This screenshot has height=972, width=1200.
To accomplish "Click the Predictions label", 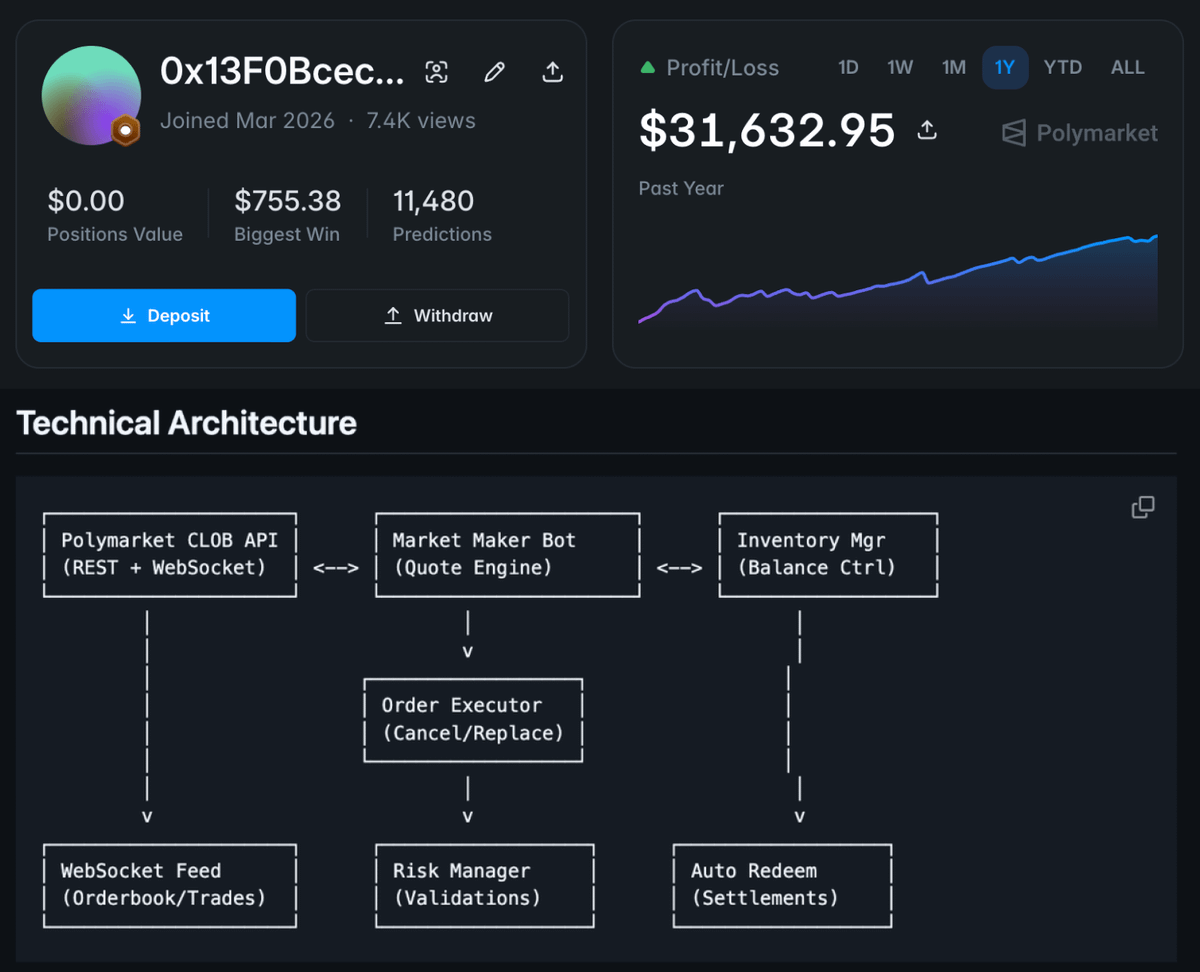I will click(442, 234).
